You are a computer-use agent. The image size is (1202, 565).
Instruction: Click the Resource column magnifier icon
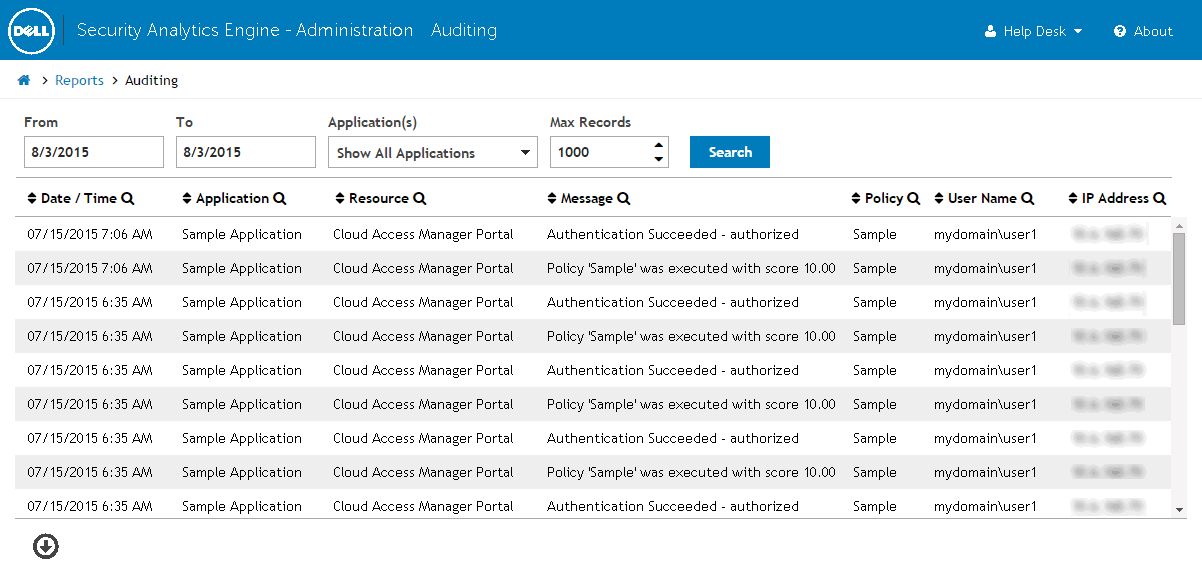420,199
